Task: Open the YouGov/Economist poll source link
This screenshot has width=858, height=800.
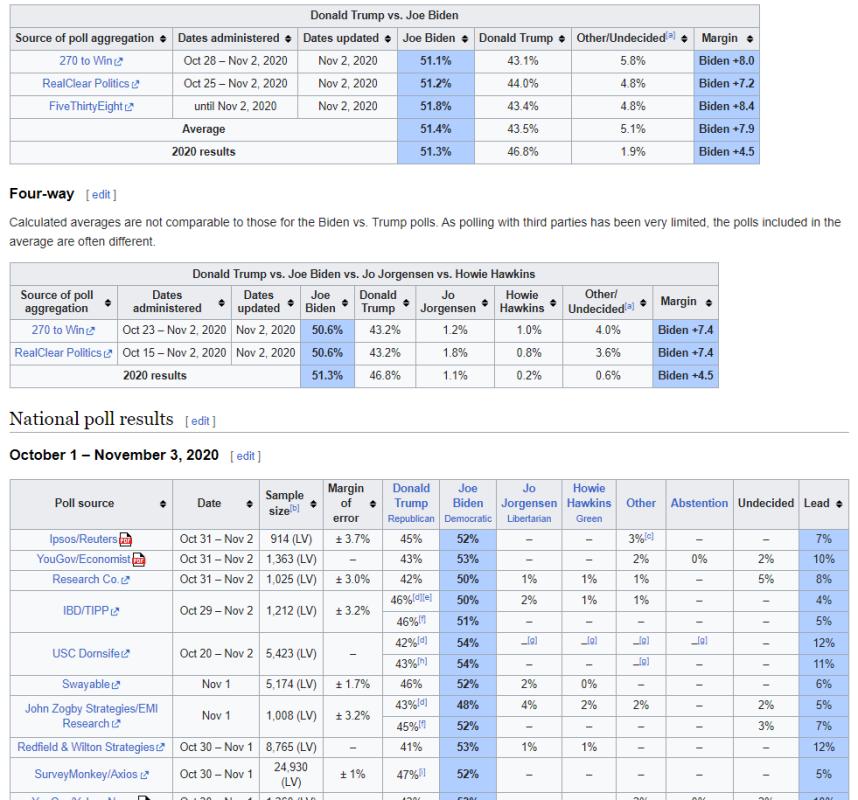Action: point(83,559)
